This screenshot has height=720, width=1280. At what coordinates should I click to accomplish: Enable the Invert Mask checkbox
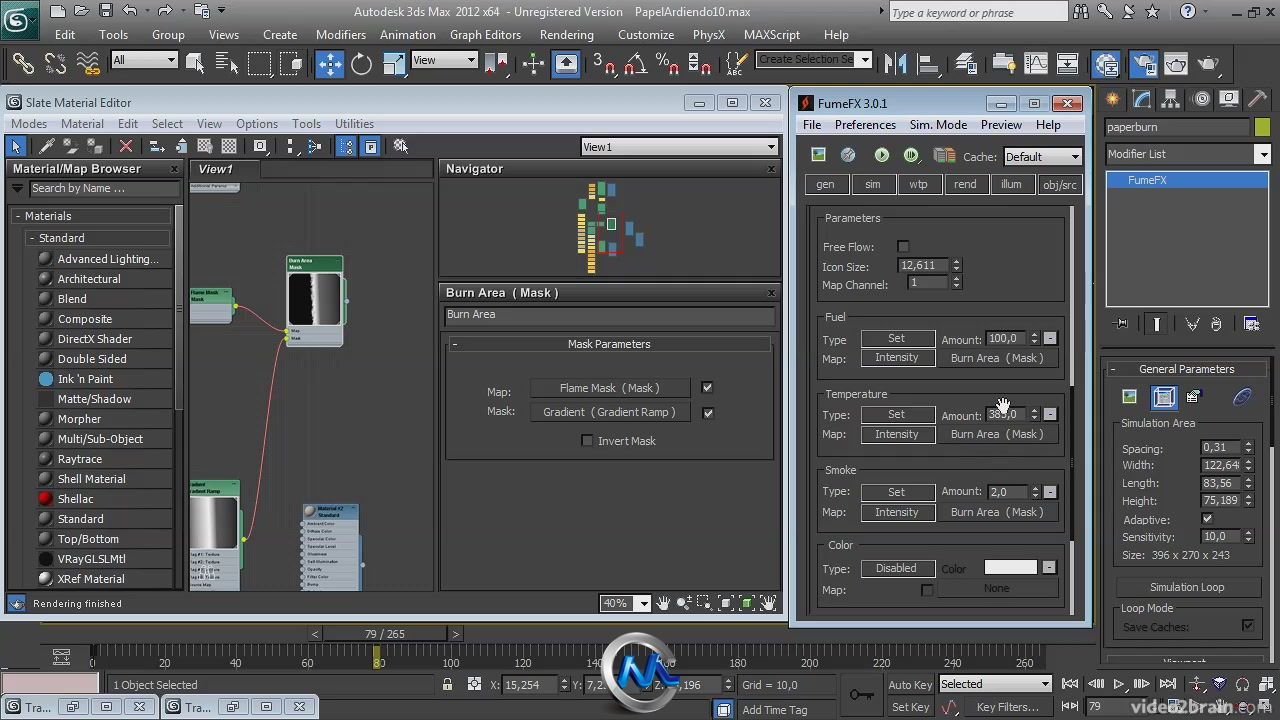587,440
